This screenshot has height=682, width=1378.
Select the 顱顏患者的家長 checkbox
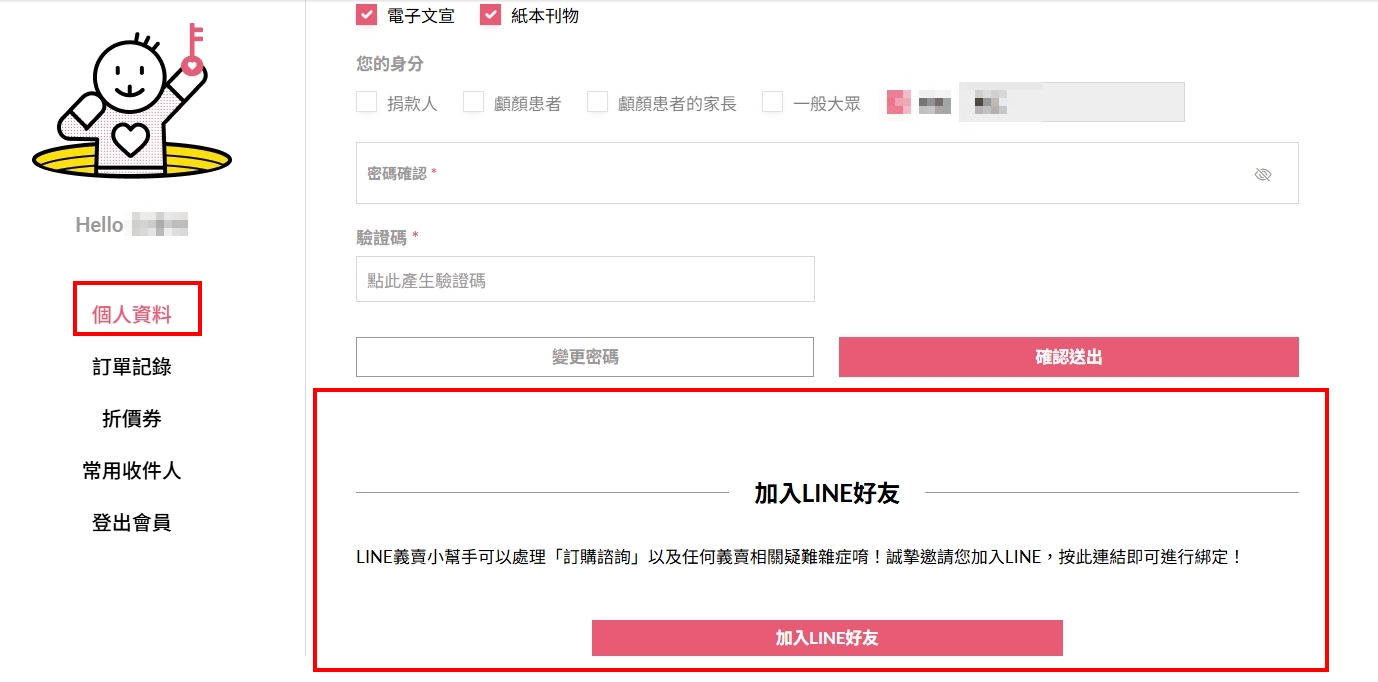coord(598,102)
